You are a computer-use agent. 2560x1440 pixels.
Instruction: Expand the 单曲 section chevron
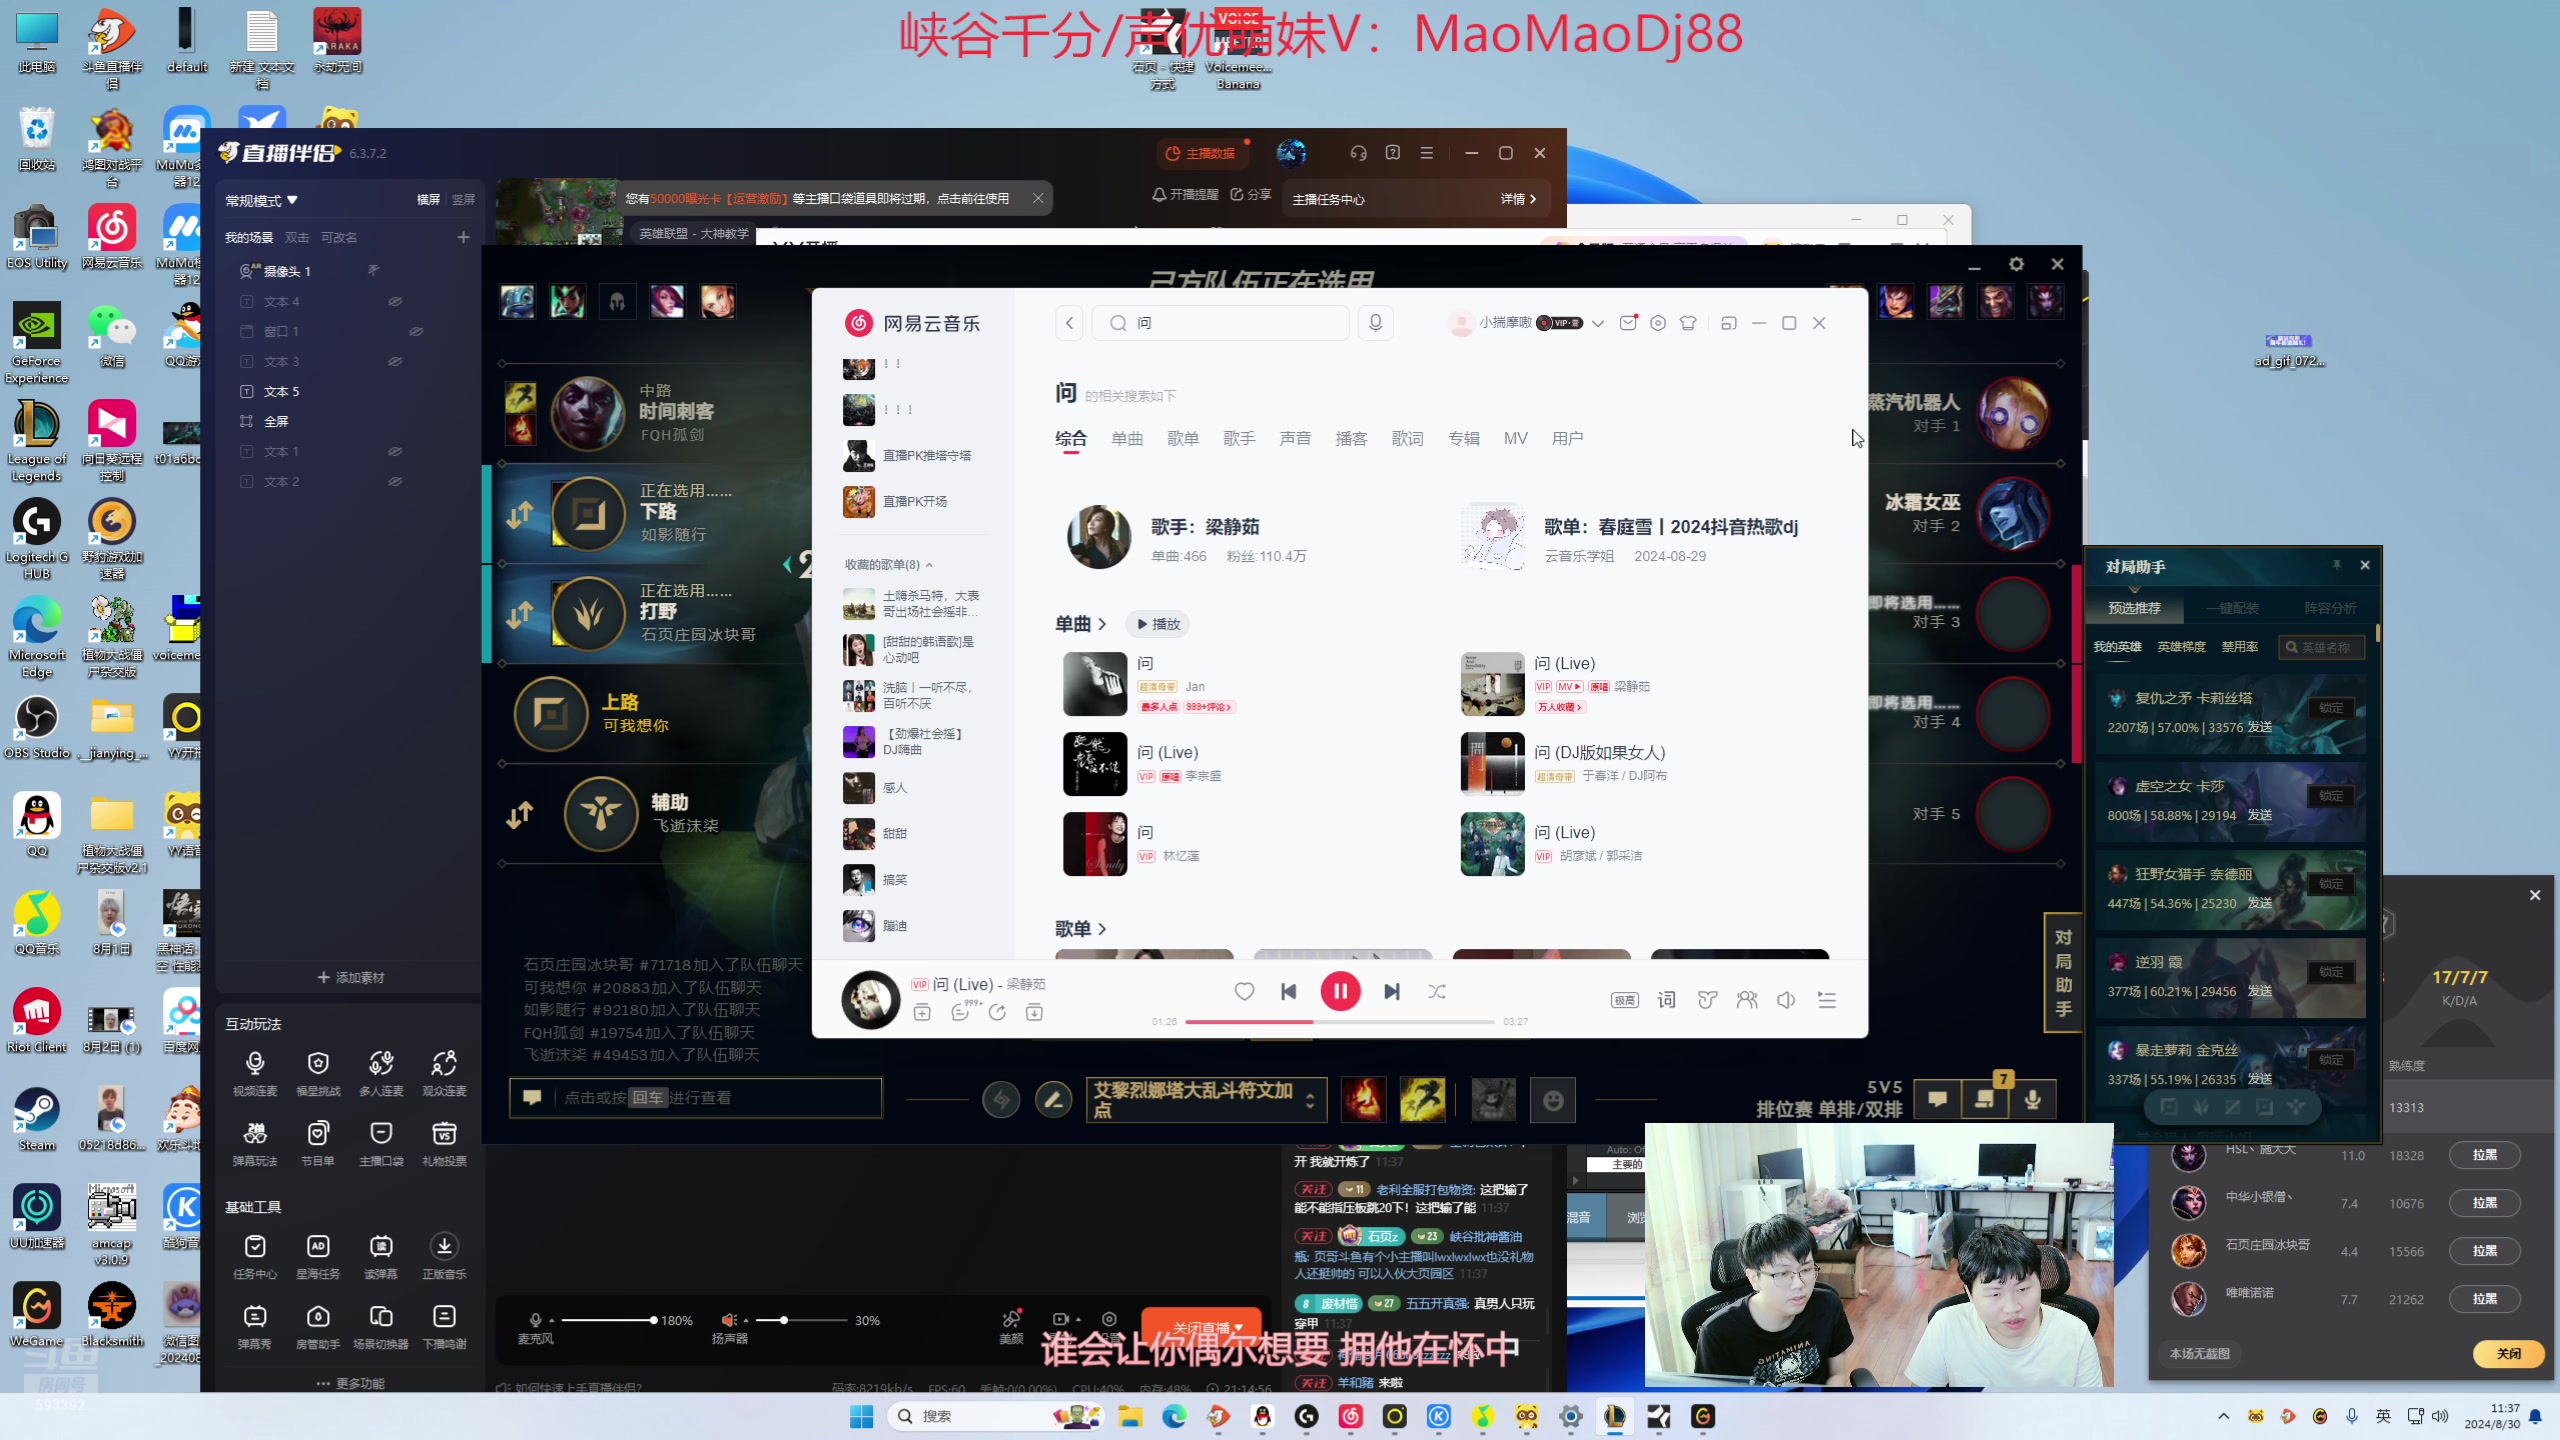coord(1102,624)
